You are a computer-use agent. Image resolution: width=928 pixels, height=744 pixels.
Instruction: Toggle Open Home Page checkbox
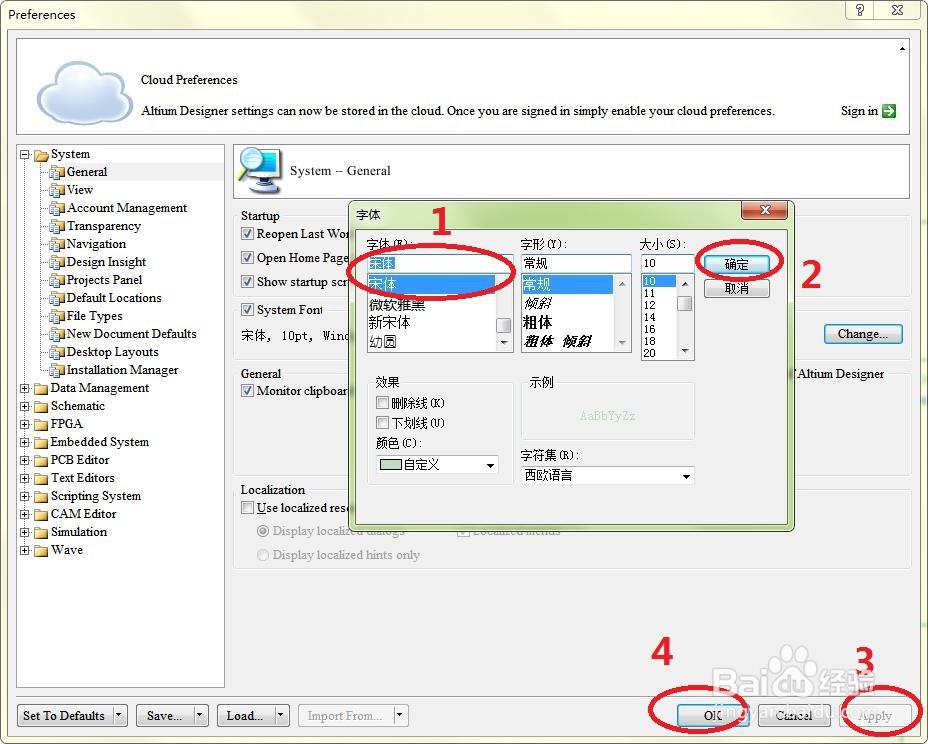pyautogui.click(x=247, y=257)
